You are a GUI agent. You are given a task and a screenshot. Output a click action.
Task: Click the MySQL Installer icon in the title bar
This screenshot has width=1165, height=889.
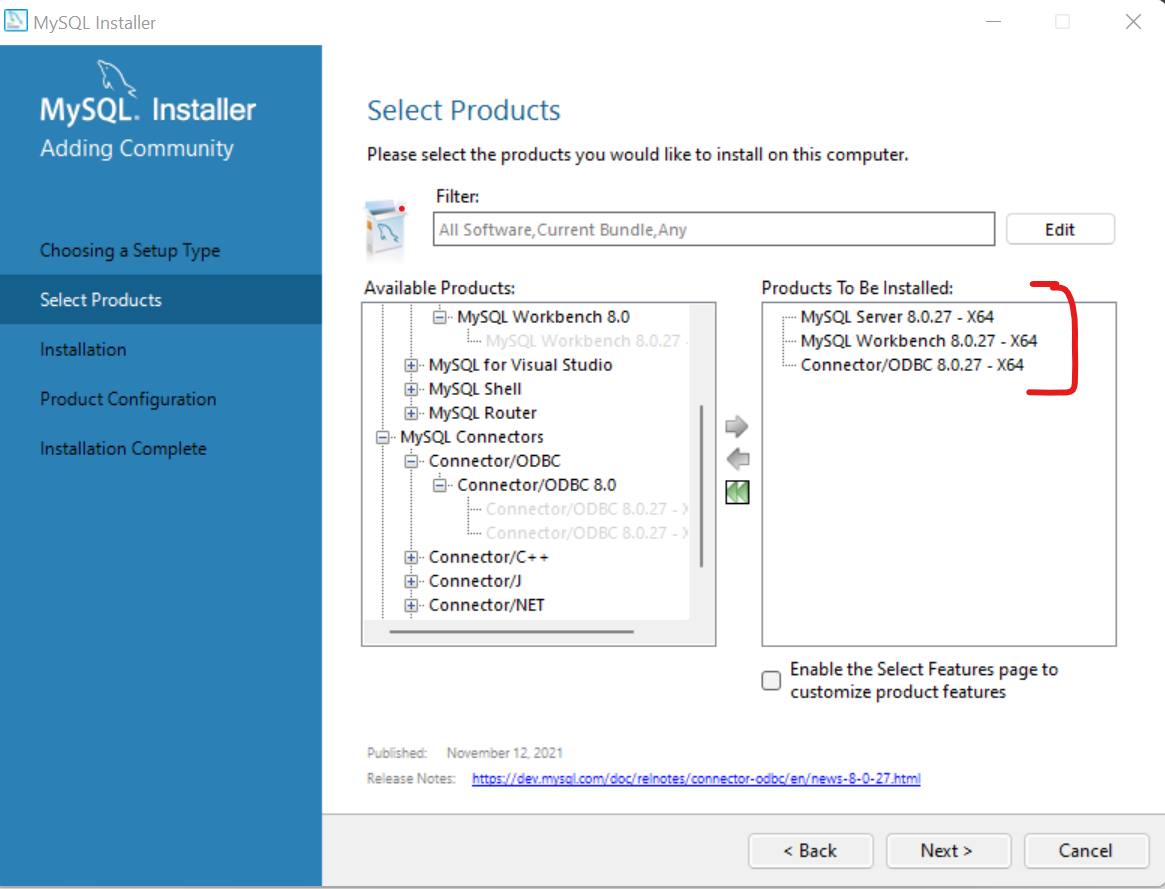pos(18,20)
